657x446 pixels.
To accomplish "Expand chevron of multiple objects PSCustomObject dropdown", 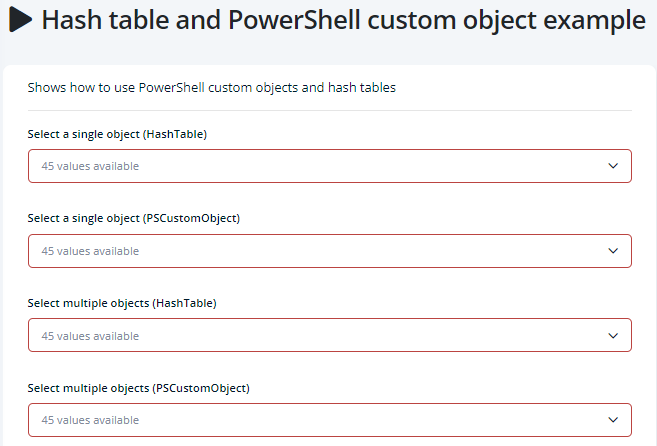I will [613, 420].
